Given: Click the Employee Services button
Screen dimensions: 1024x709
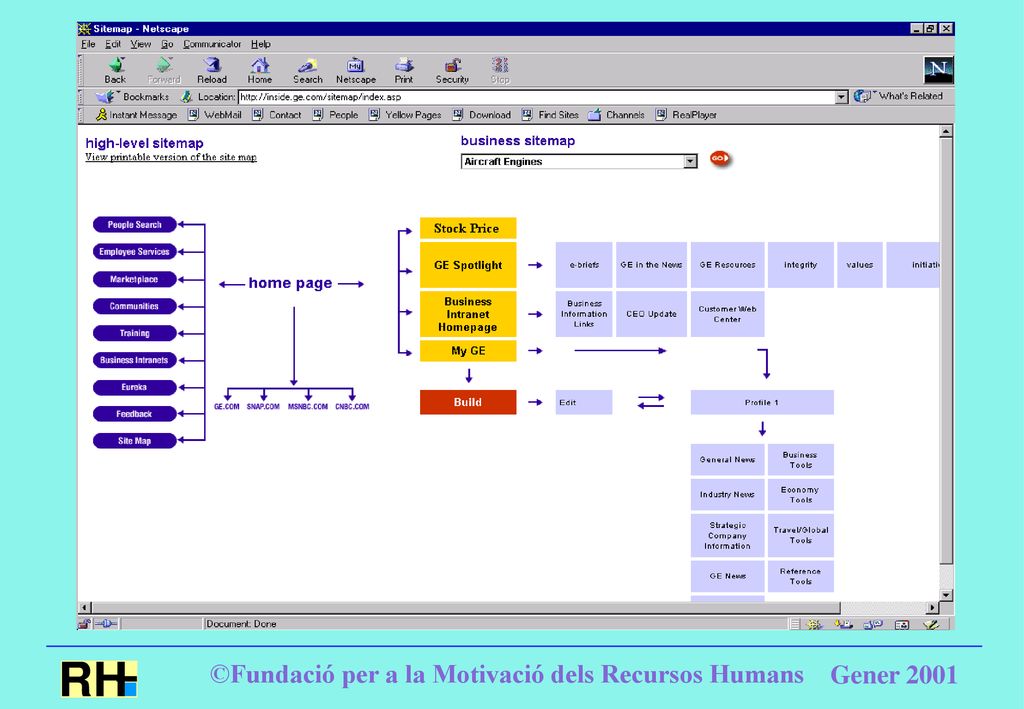Looking at the screenshot, I should (135, 252).
